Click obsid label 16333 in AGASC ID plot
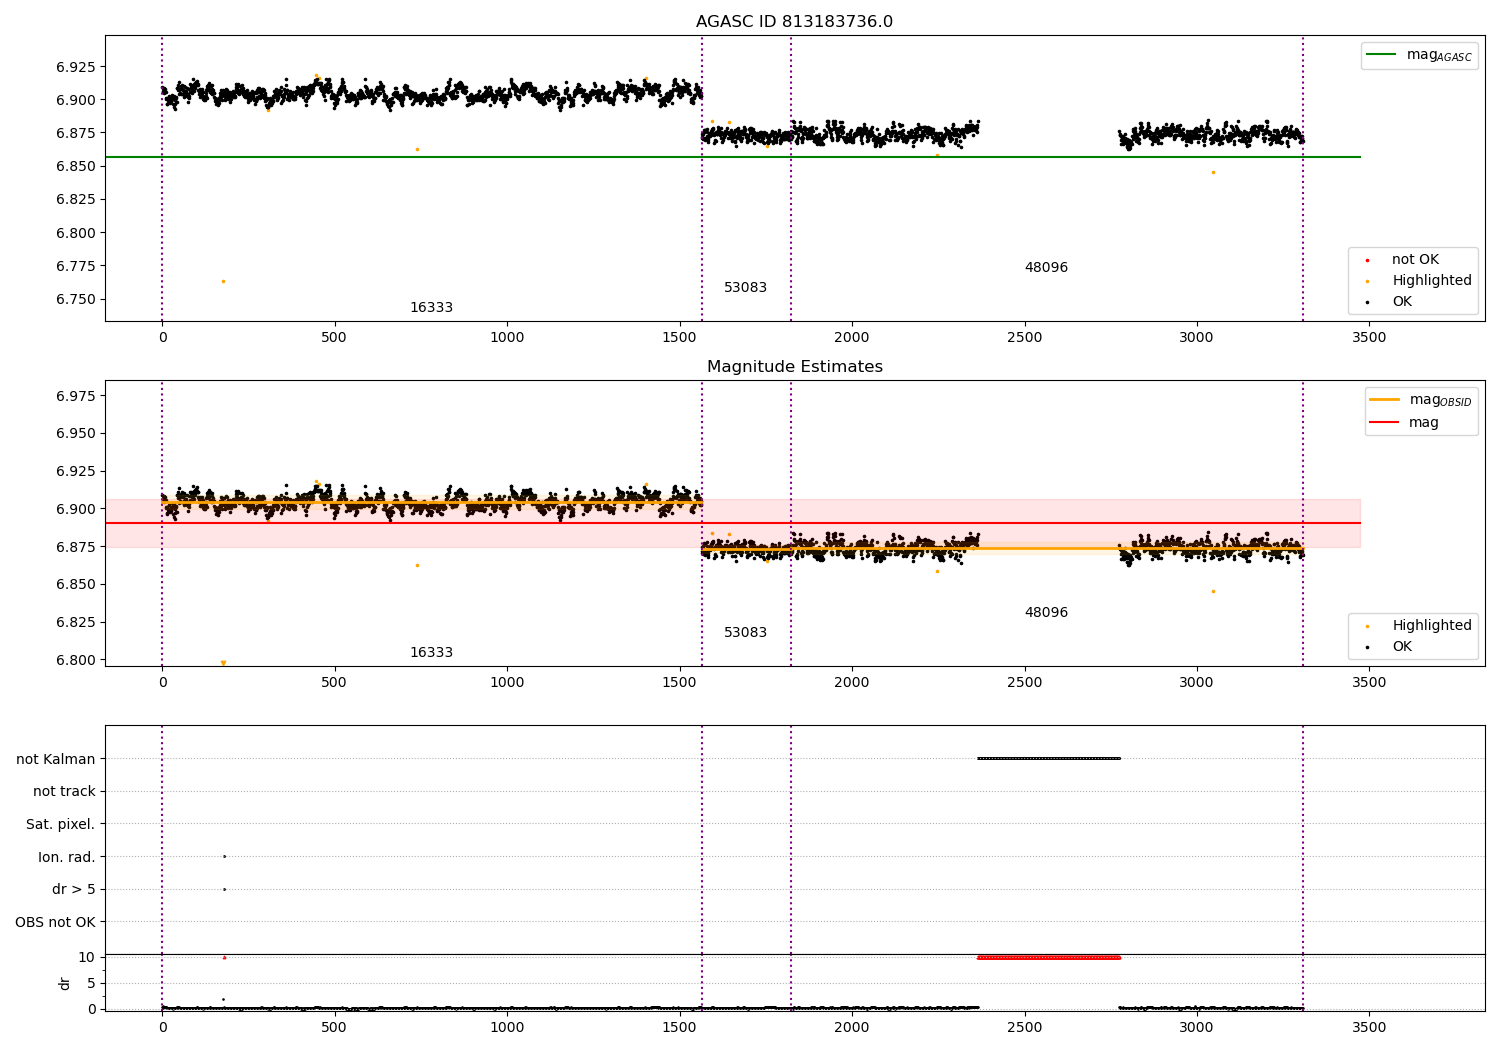 [x=431, y=308]
